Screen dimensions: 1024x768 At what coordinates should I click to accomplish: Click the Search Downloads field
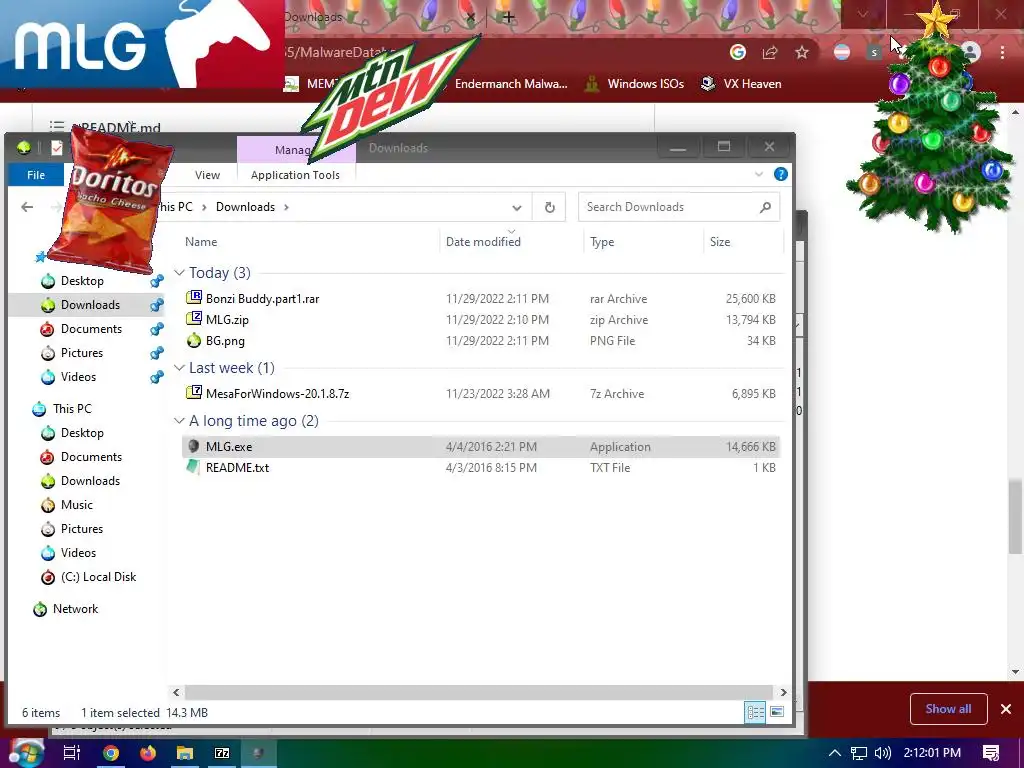coord(679,207)
